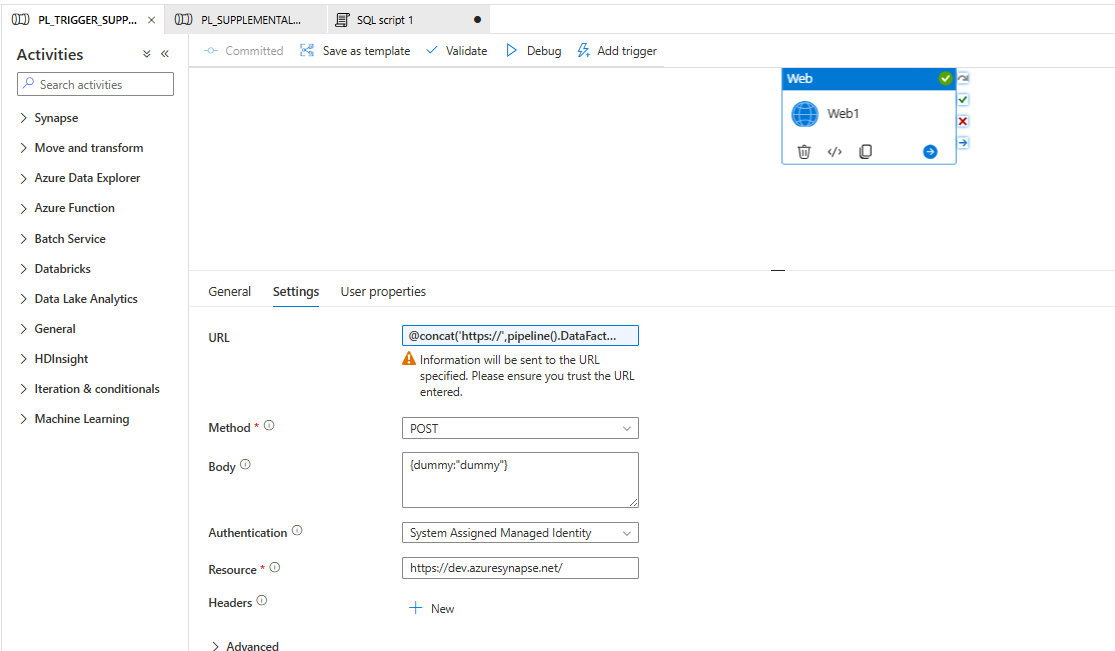The image size is (1115, 651).
Task: Show info tooltip for Headers
Action: [262, 600]
